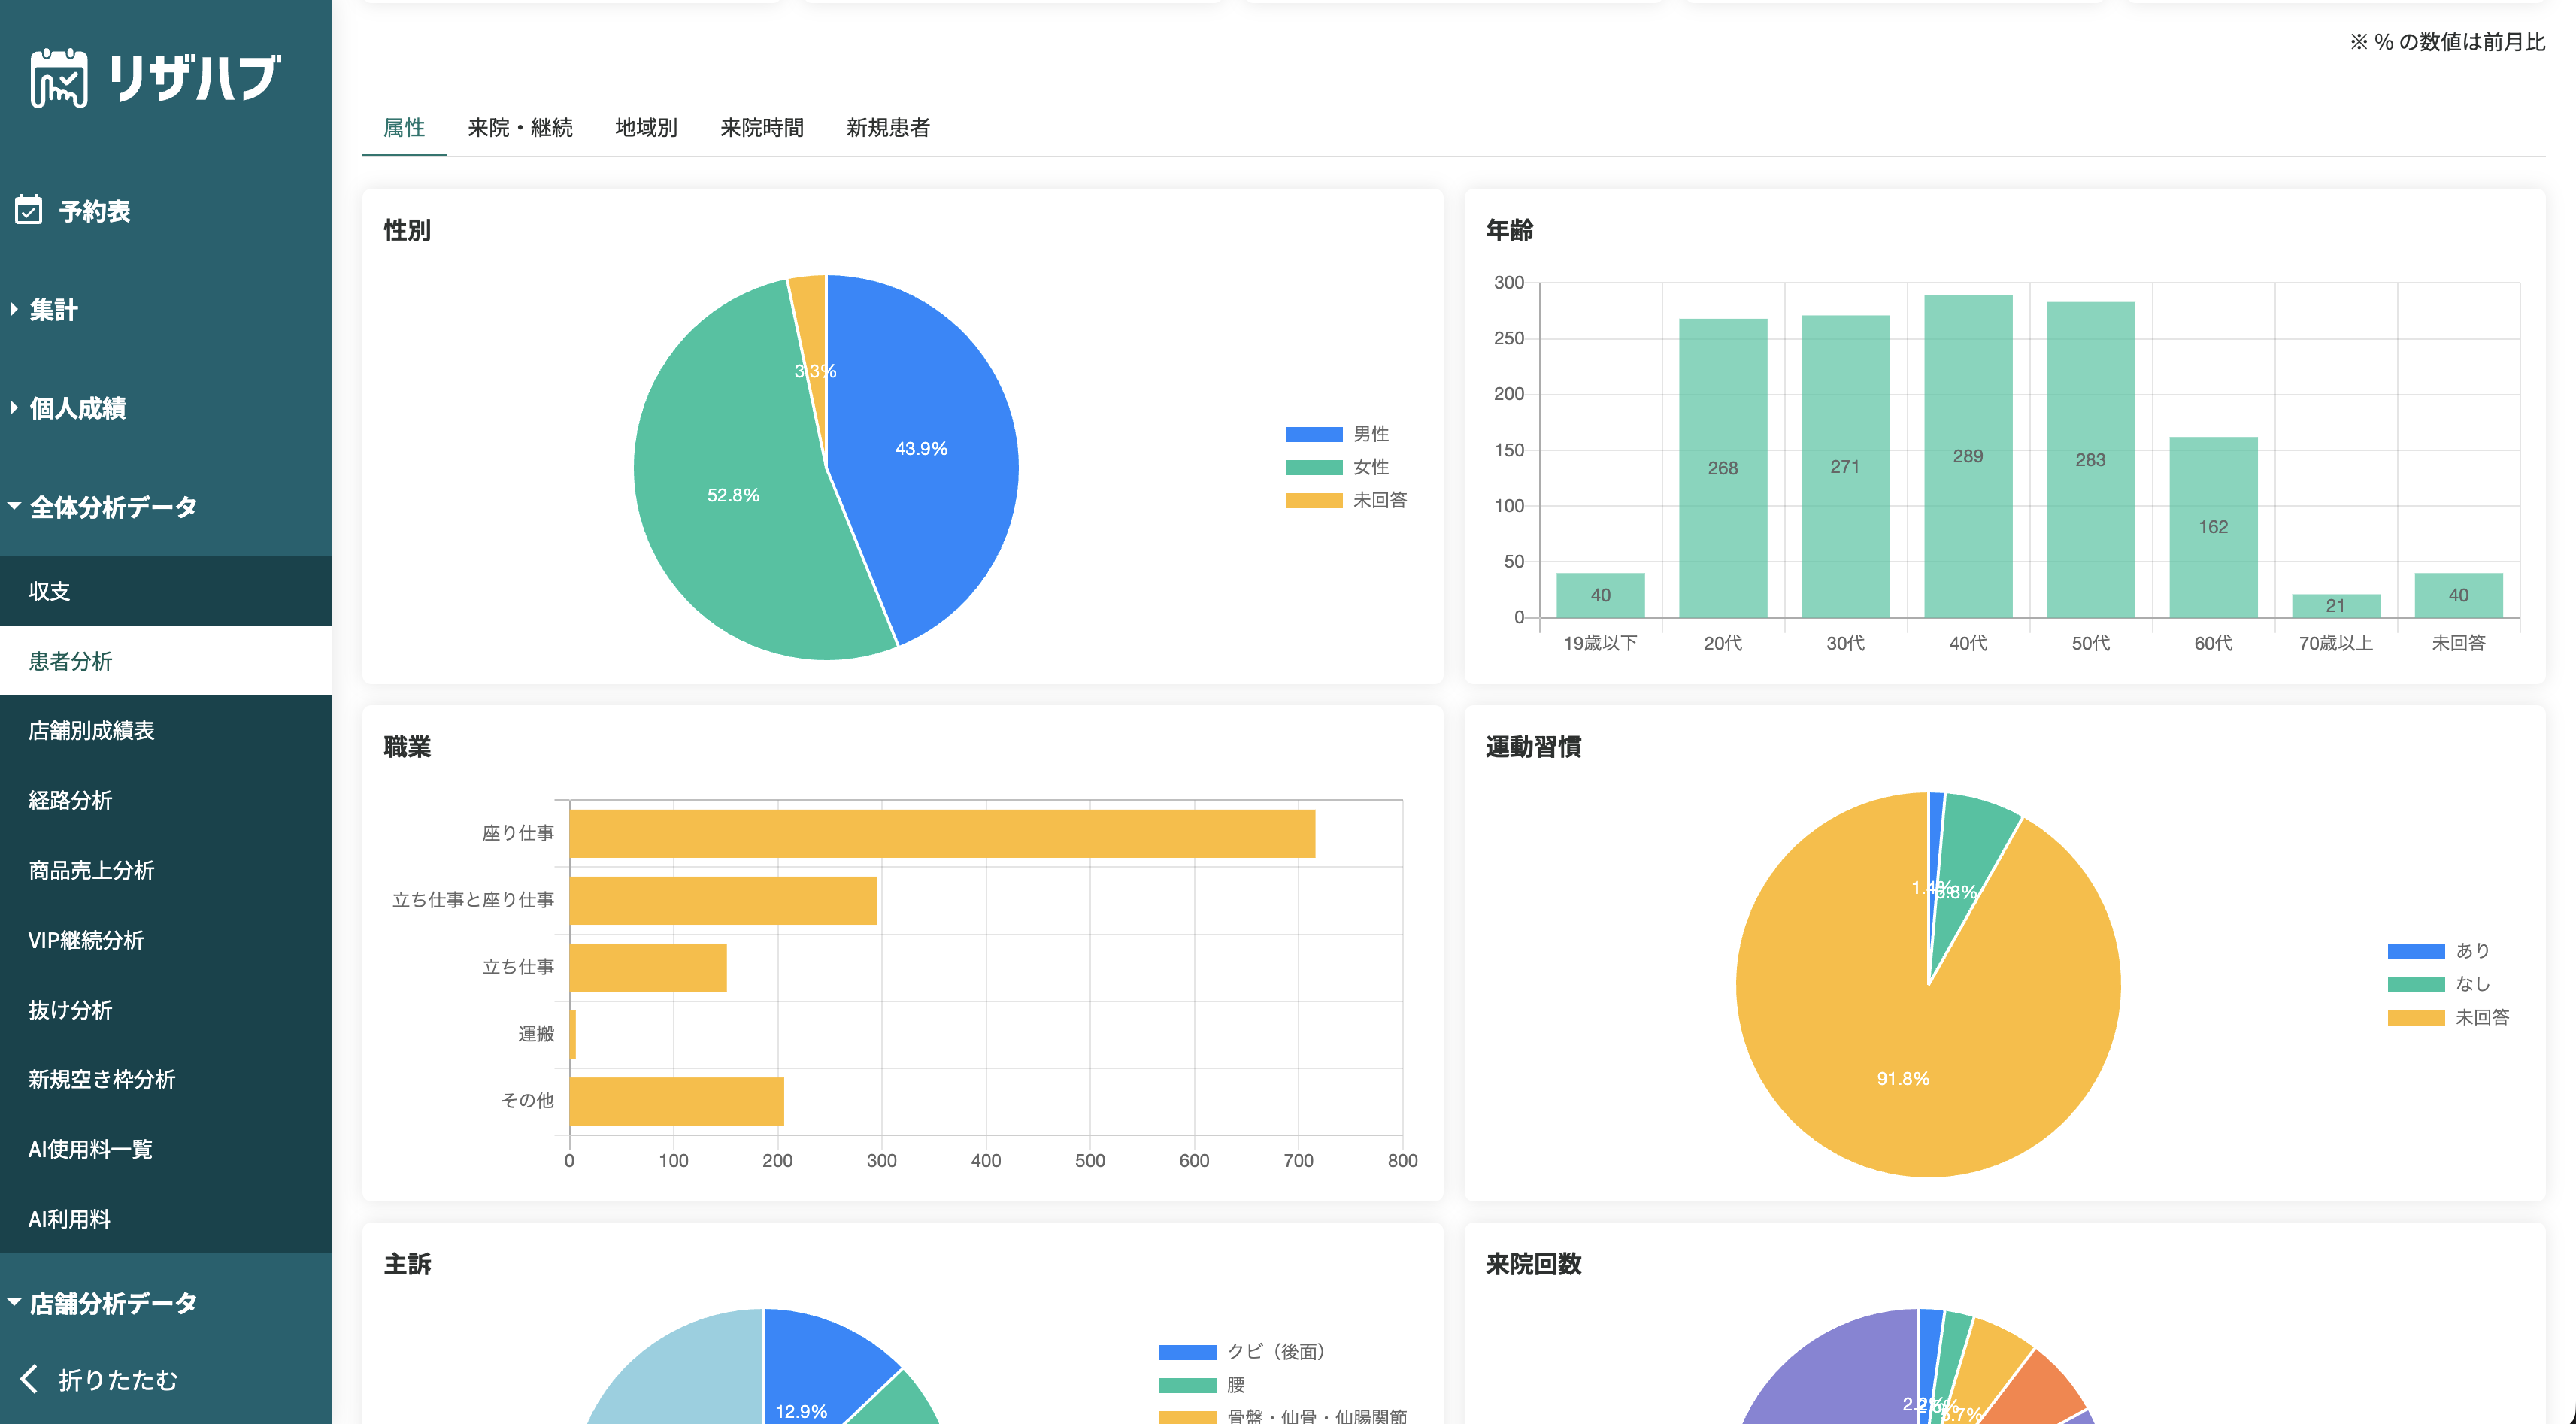This screenshot has height=1424, width=2576.
Task: Open the 新規患者 tab
Action: click(x=888, y=127)
